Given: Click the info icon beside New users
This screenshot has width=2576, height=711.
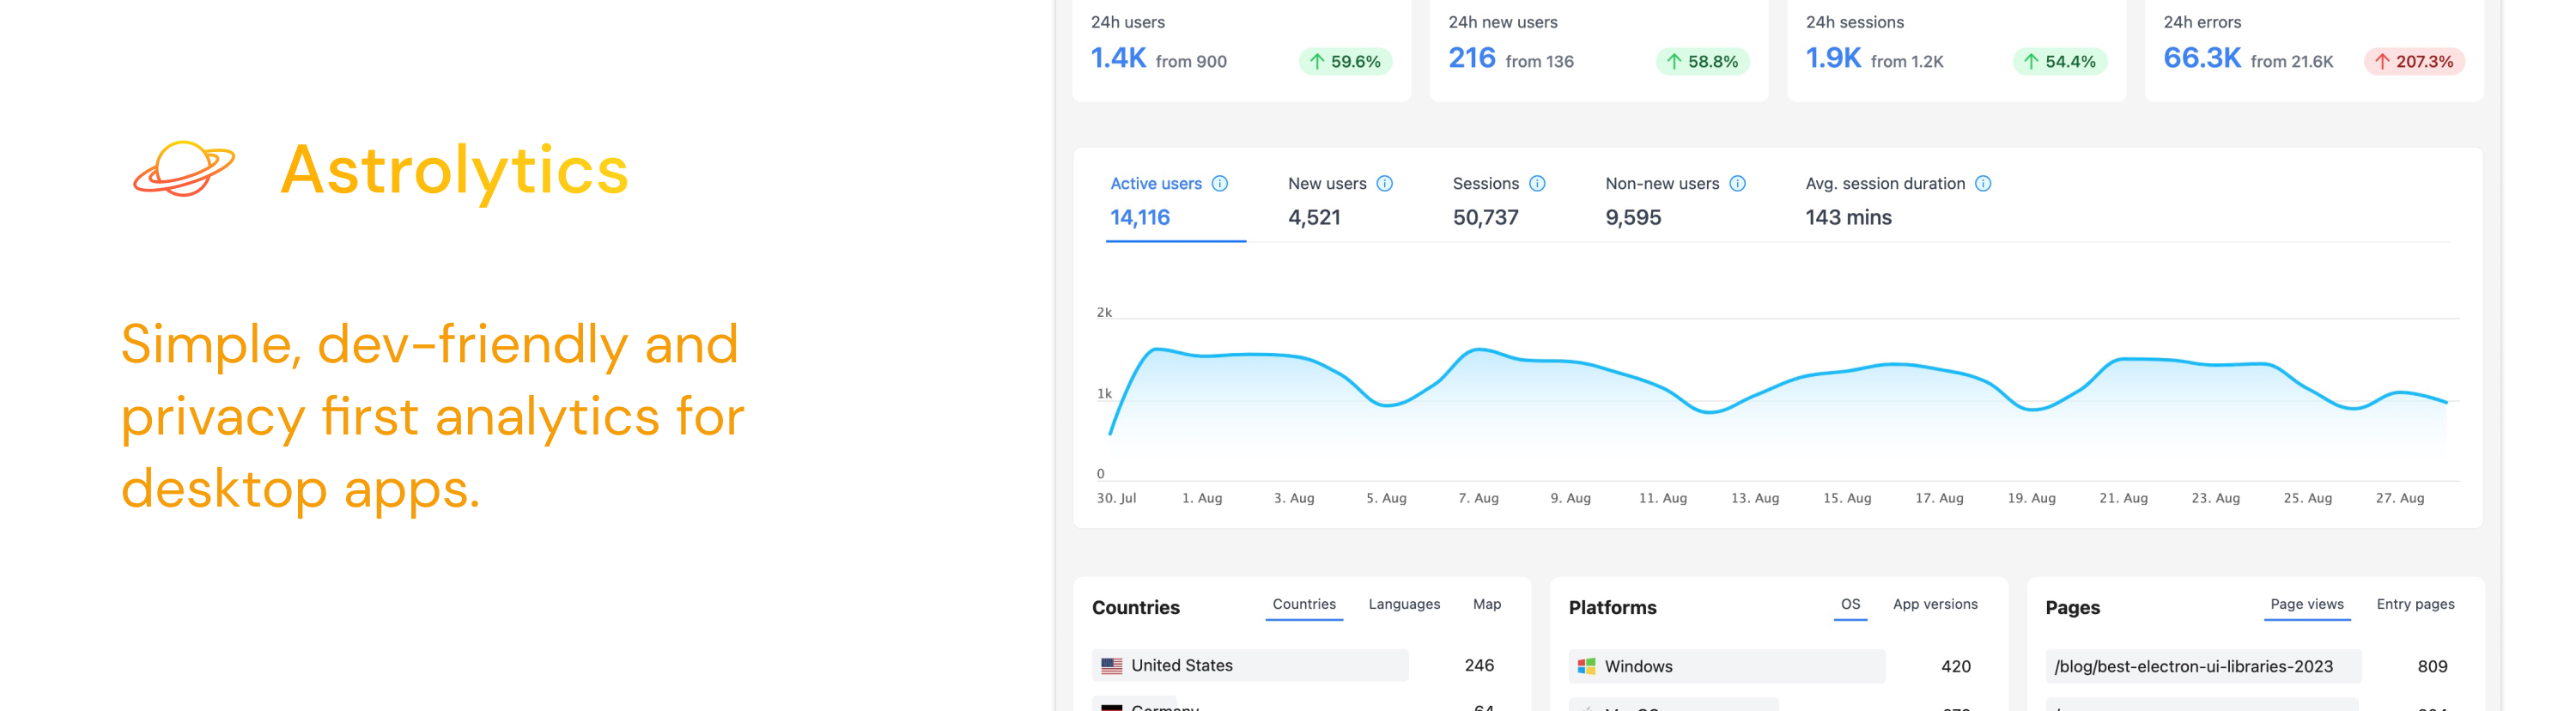Looking at the screenshot, I should click(1384, 183).
